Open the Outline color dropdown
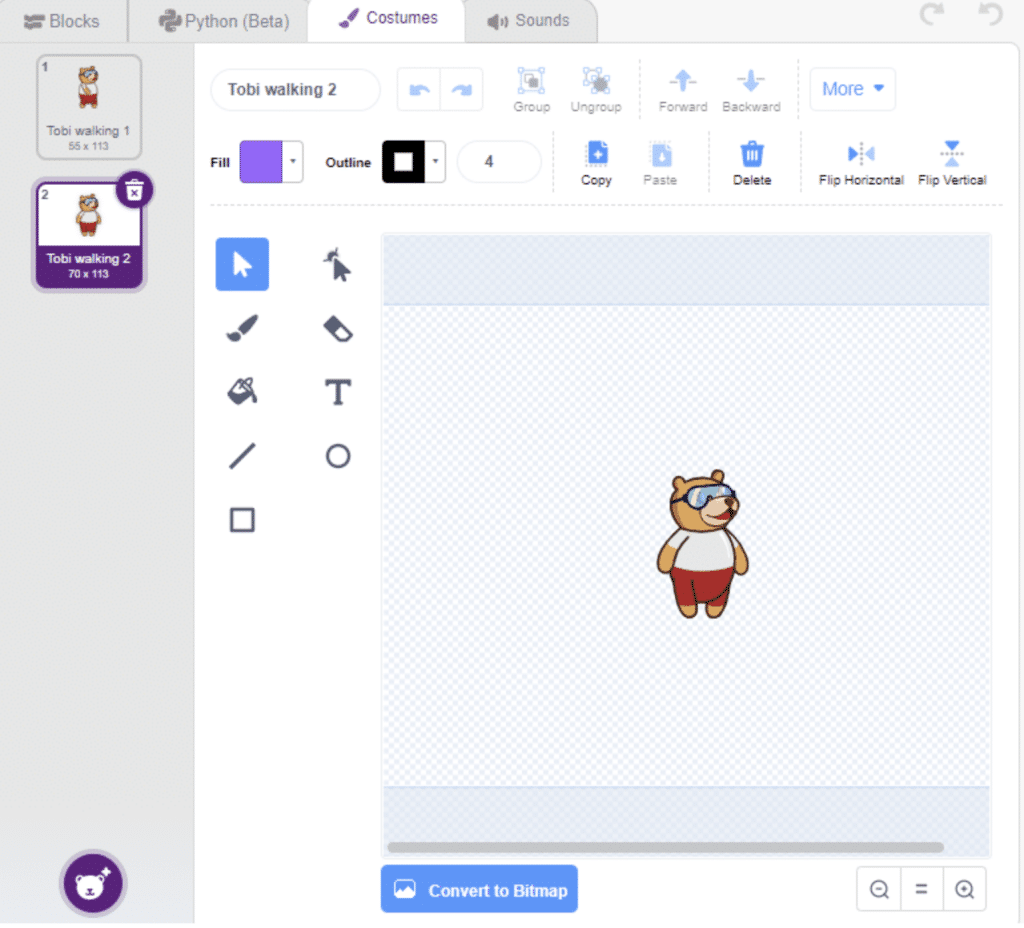The width and height of the screenshot is (1024, 928). (x=436, y=161)
